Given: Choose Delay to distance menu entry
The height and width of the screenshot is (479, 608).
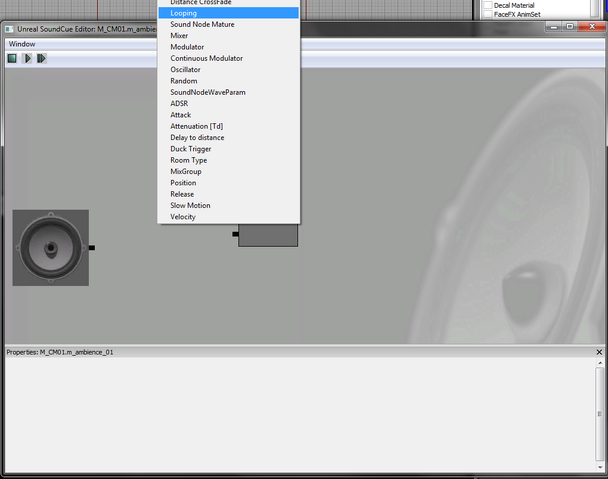Looking at the screenshot, I should point(229,137).
